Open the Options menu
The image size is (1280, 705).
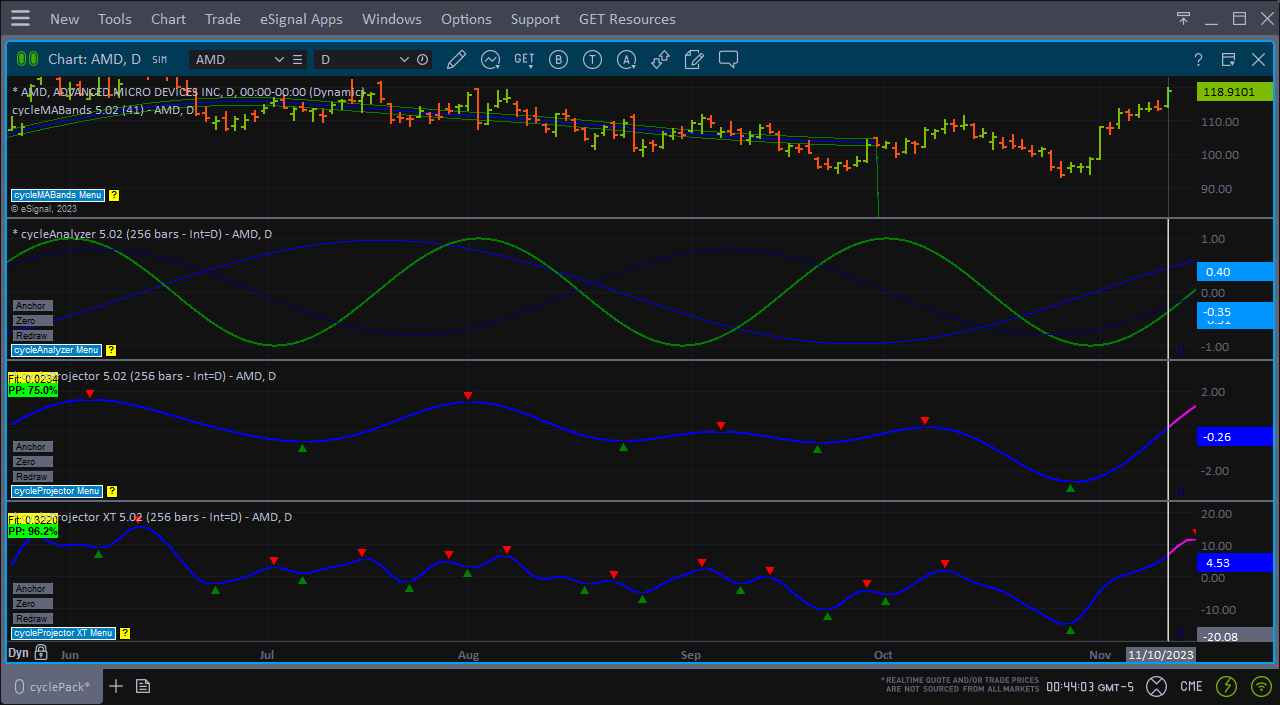click(x=466, y=19)
